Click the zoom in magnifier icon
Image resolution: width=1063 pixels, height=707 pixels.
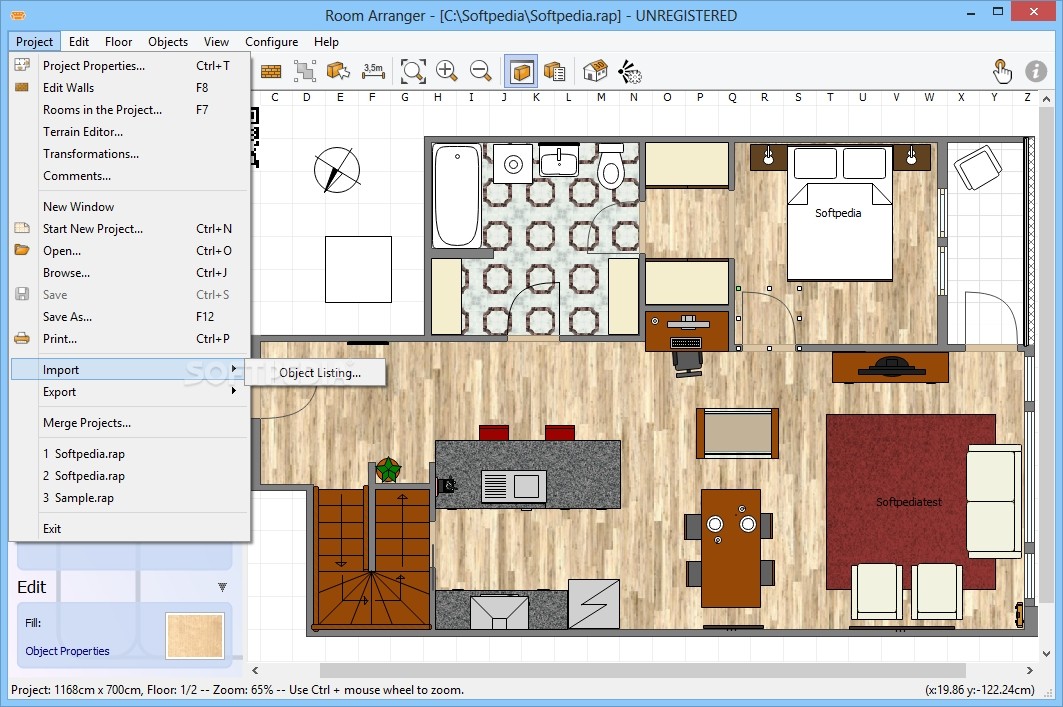coord(447,71)
